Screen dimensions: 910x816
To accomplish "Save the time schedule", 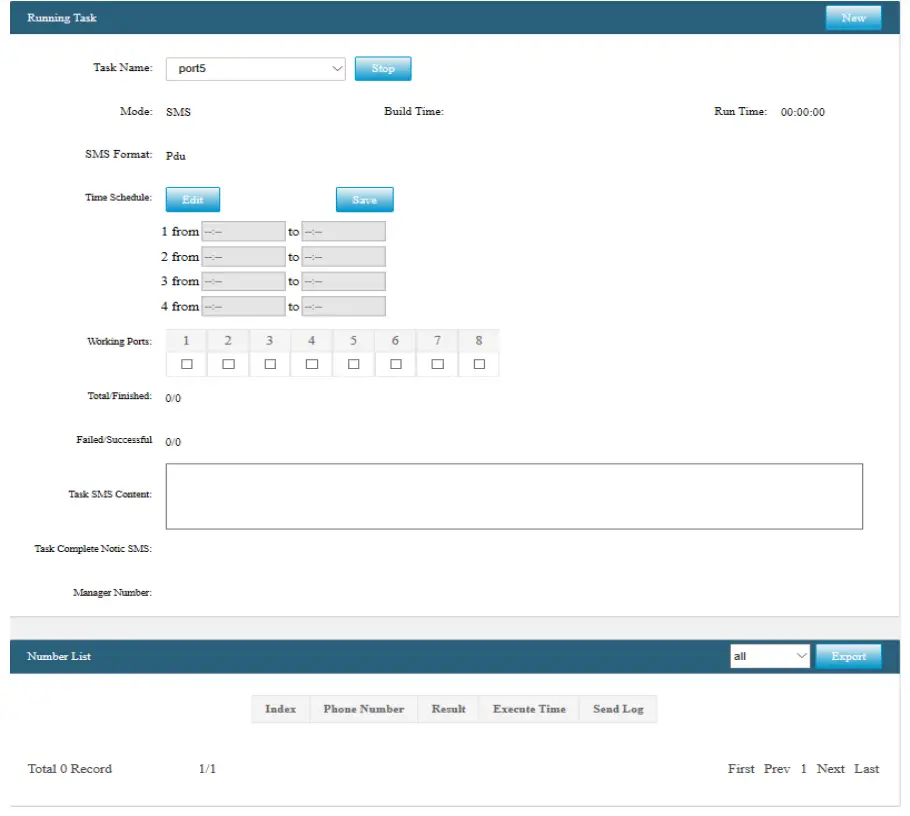I will (x=364, y=200).
